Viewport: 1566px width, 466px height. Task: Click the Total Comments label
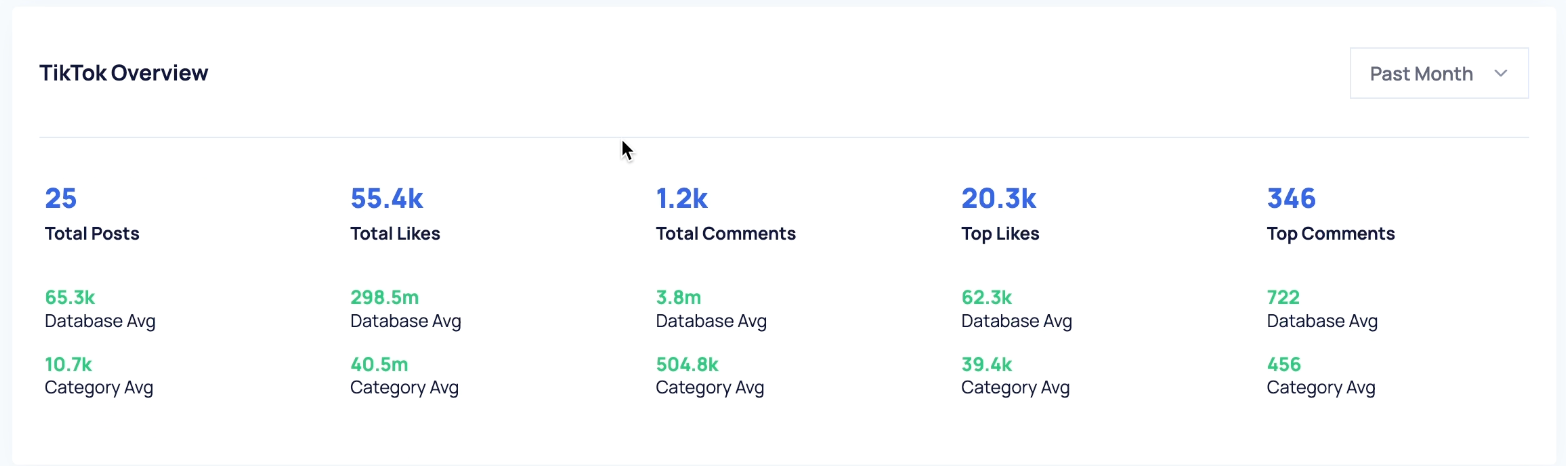pos(726,234)
